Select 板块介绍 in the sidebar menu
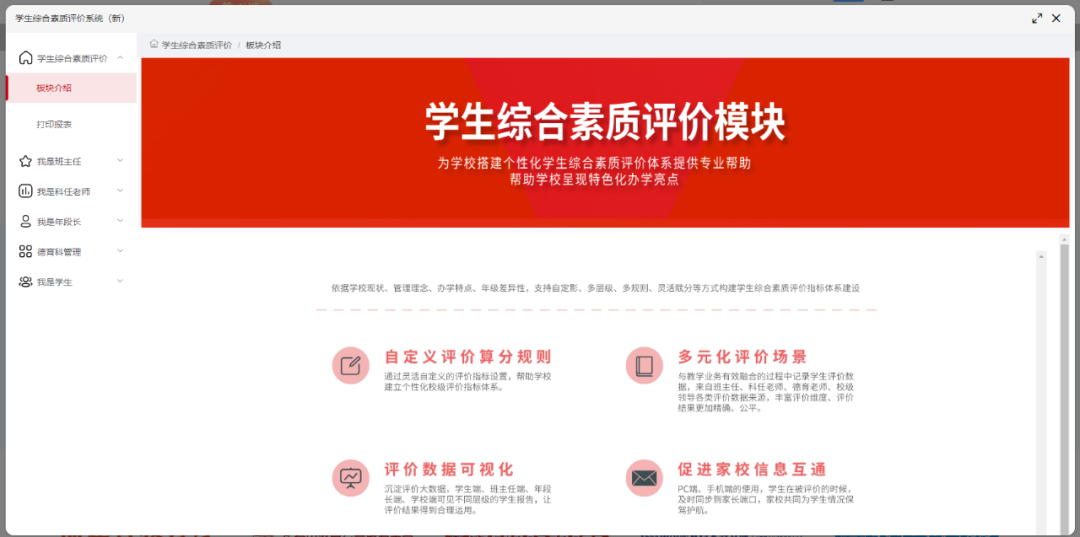Image resolution: width=1080 pixels, height=537 pixels. coord(54,88)
